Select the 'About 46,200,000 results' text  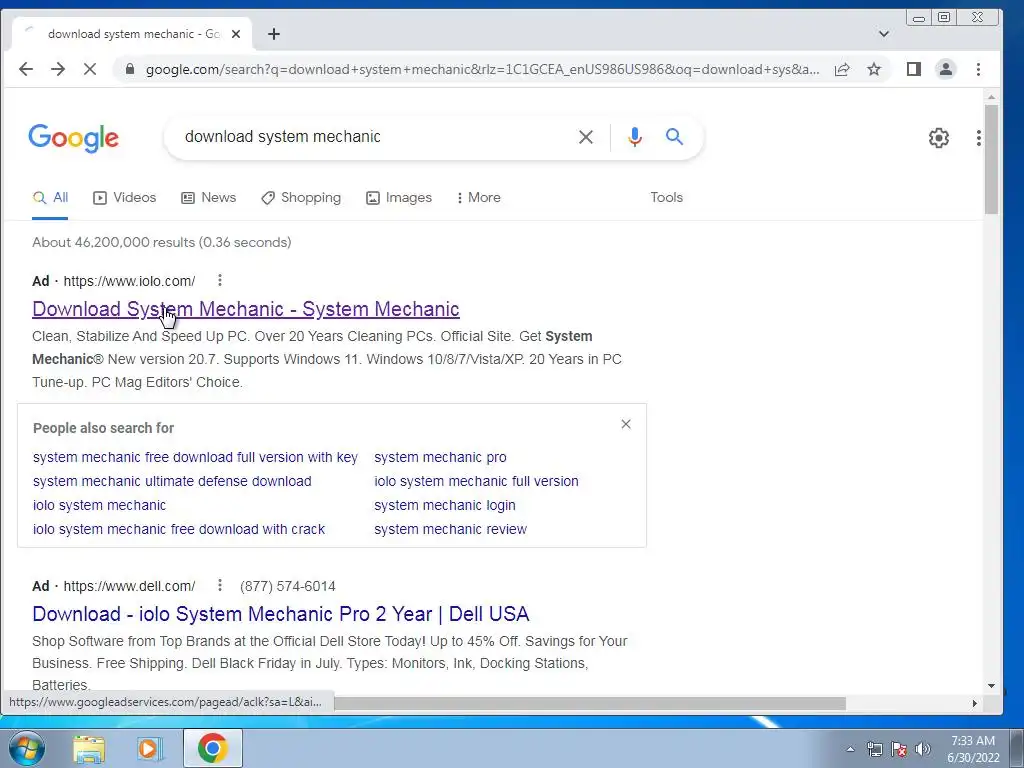click(162, 242)
